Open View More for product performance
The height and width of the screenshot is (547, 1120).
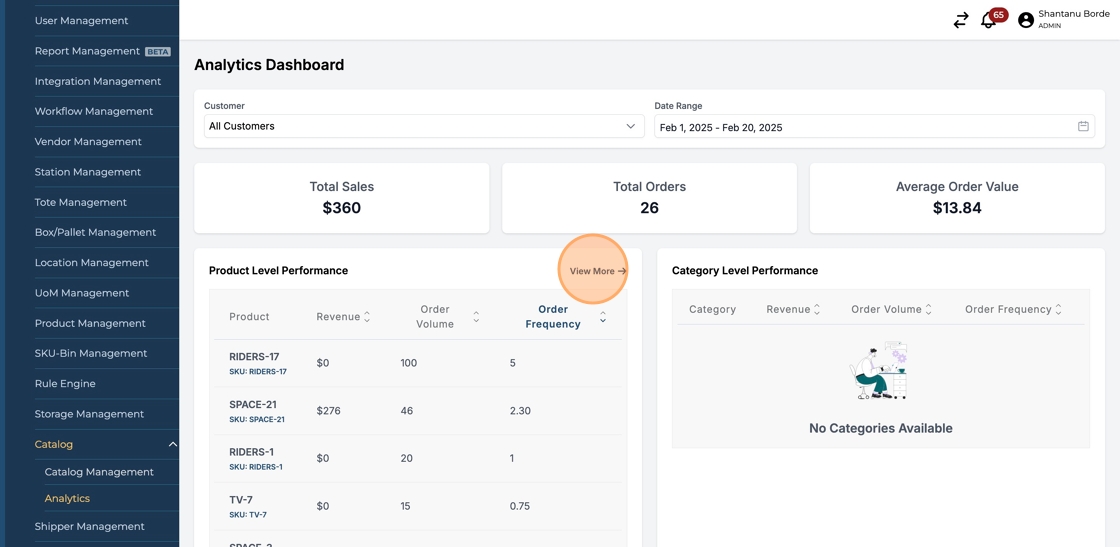pos(597,271)
